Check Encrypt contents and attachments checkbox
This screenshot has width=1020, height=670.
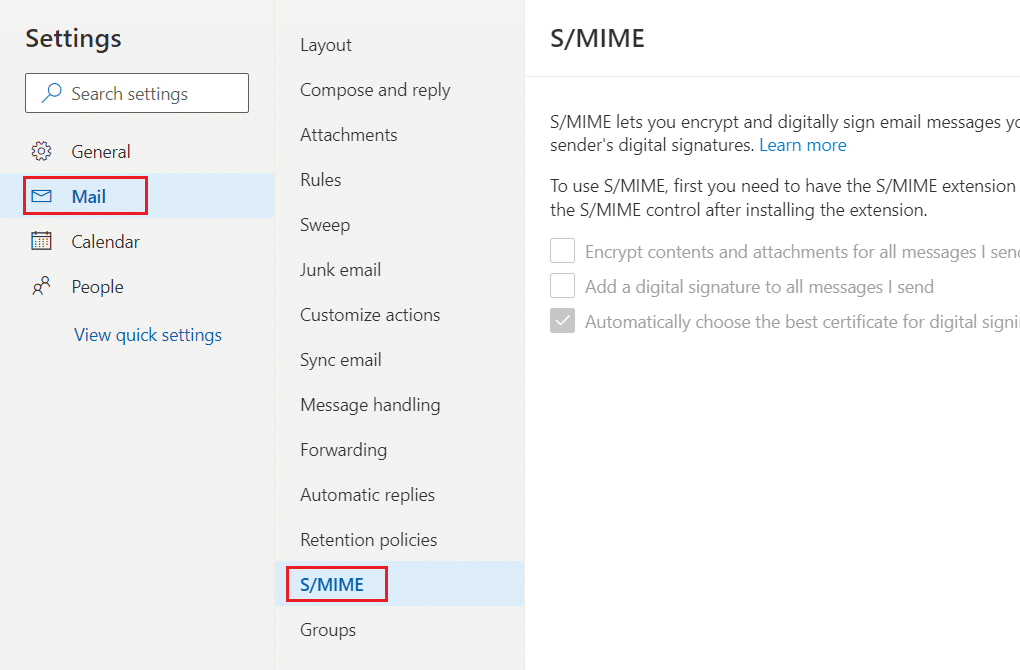pyautogui.click(x=563, y=252)
